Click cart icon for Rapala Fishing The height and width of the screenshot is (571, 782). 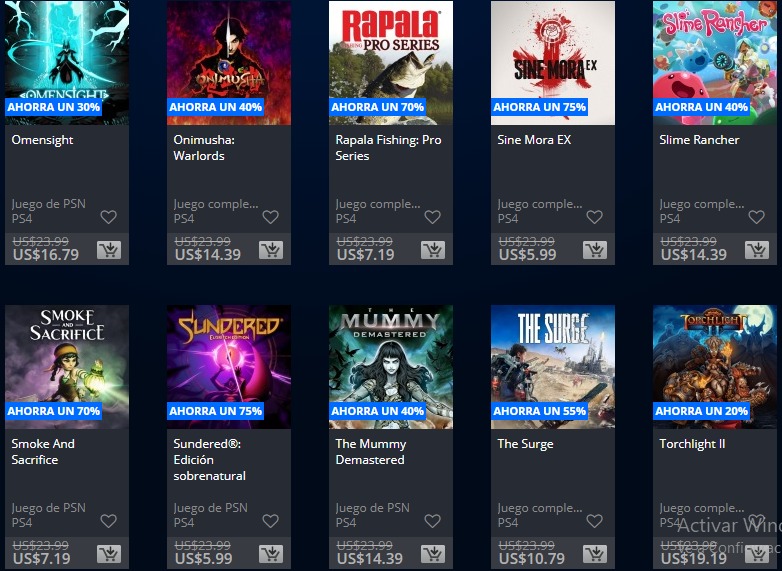tap(433, 250)
